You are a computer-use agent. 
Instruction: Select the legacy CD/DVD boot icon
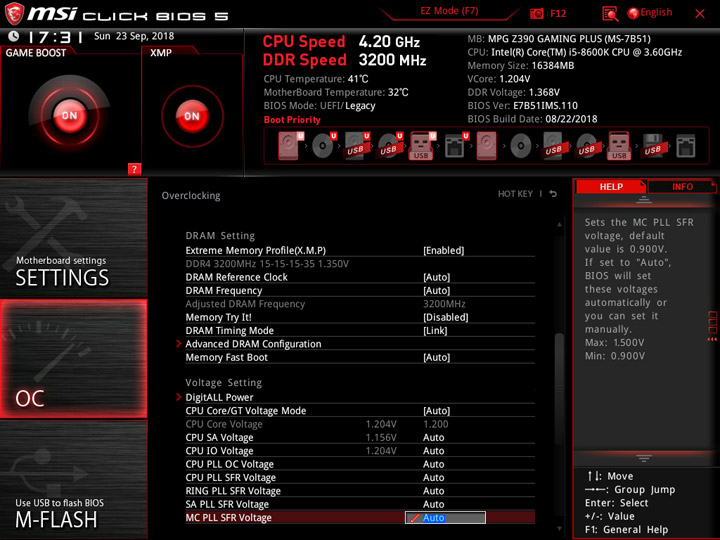[520, 146]
